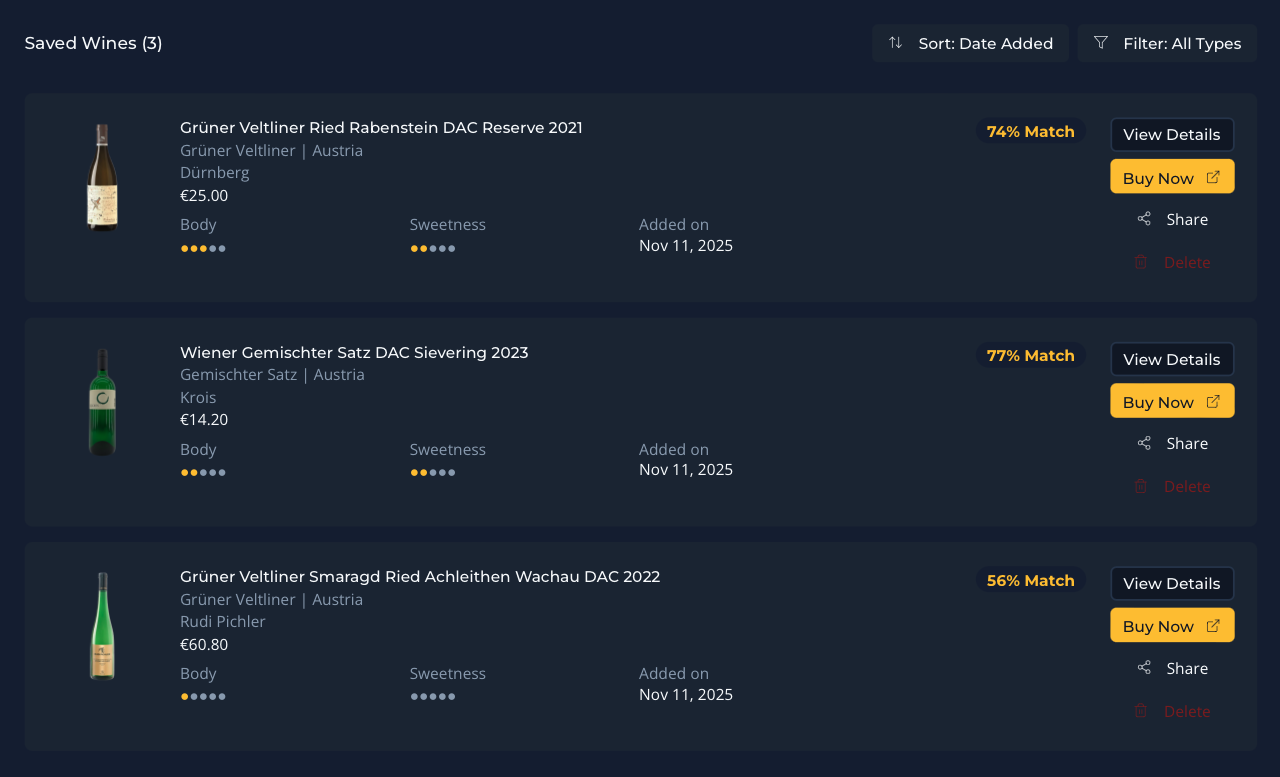Buy the Wiener Gemischter Satz Sievering now
The width and height of the screenshot is (1280, 777).
1172,401
